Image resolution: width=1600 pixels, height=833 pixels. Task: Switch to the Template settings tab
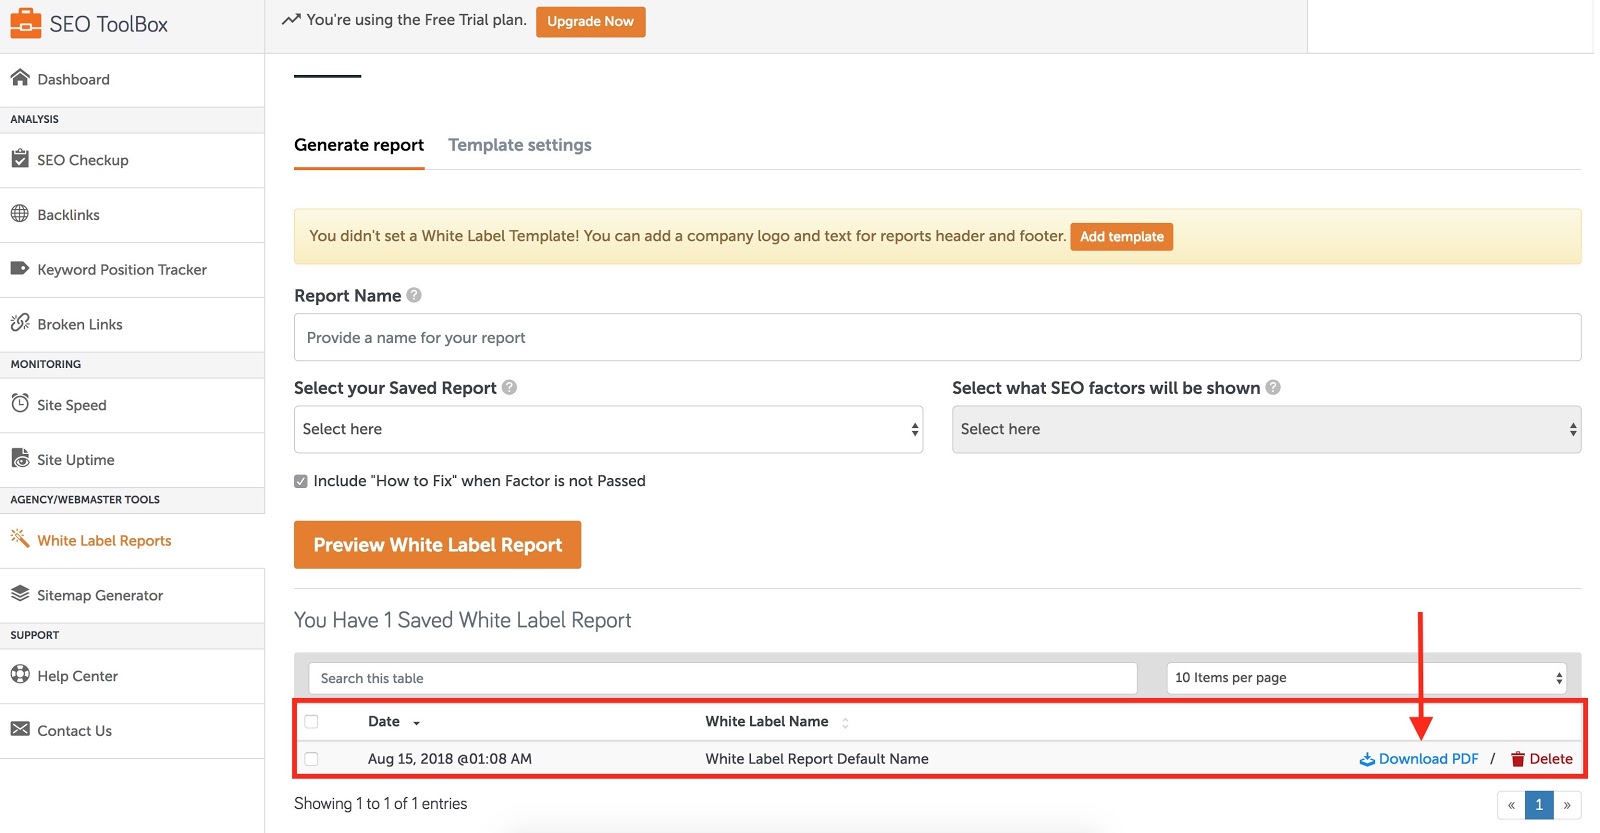(520, 145)
